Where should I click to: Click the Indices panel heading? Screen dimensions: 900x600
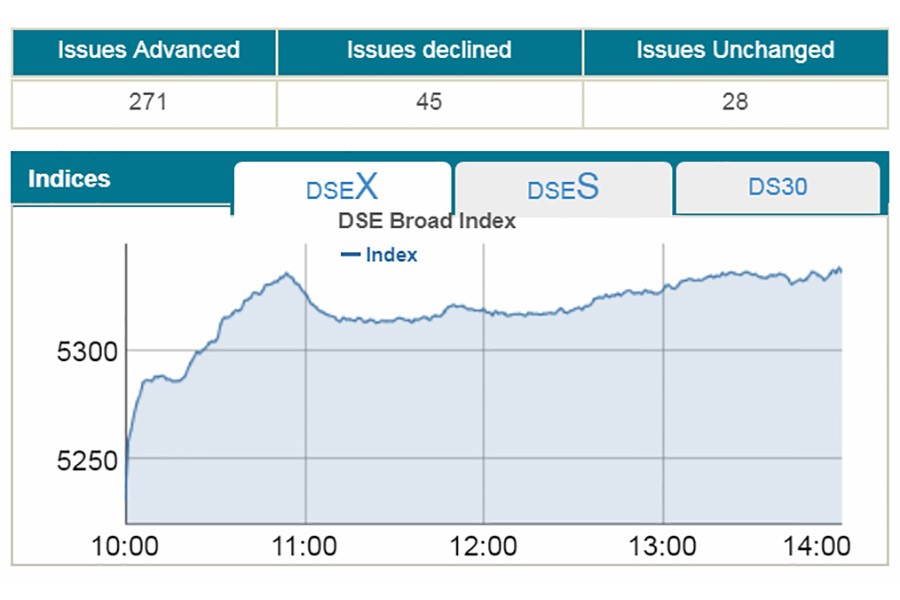tap(69, 180)
